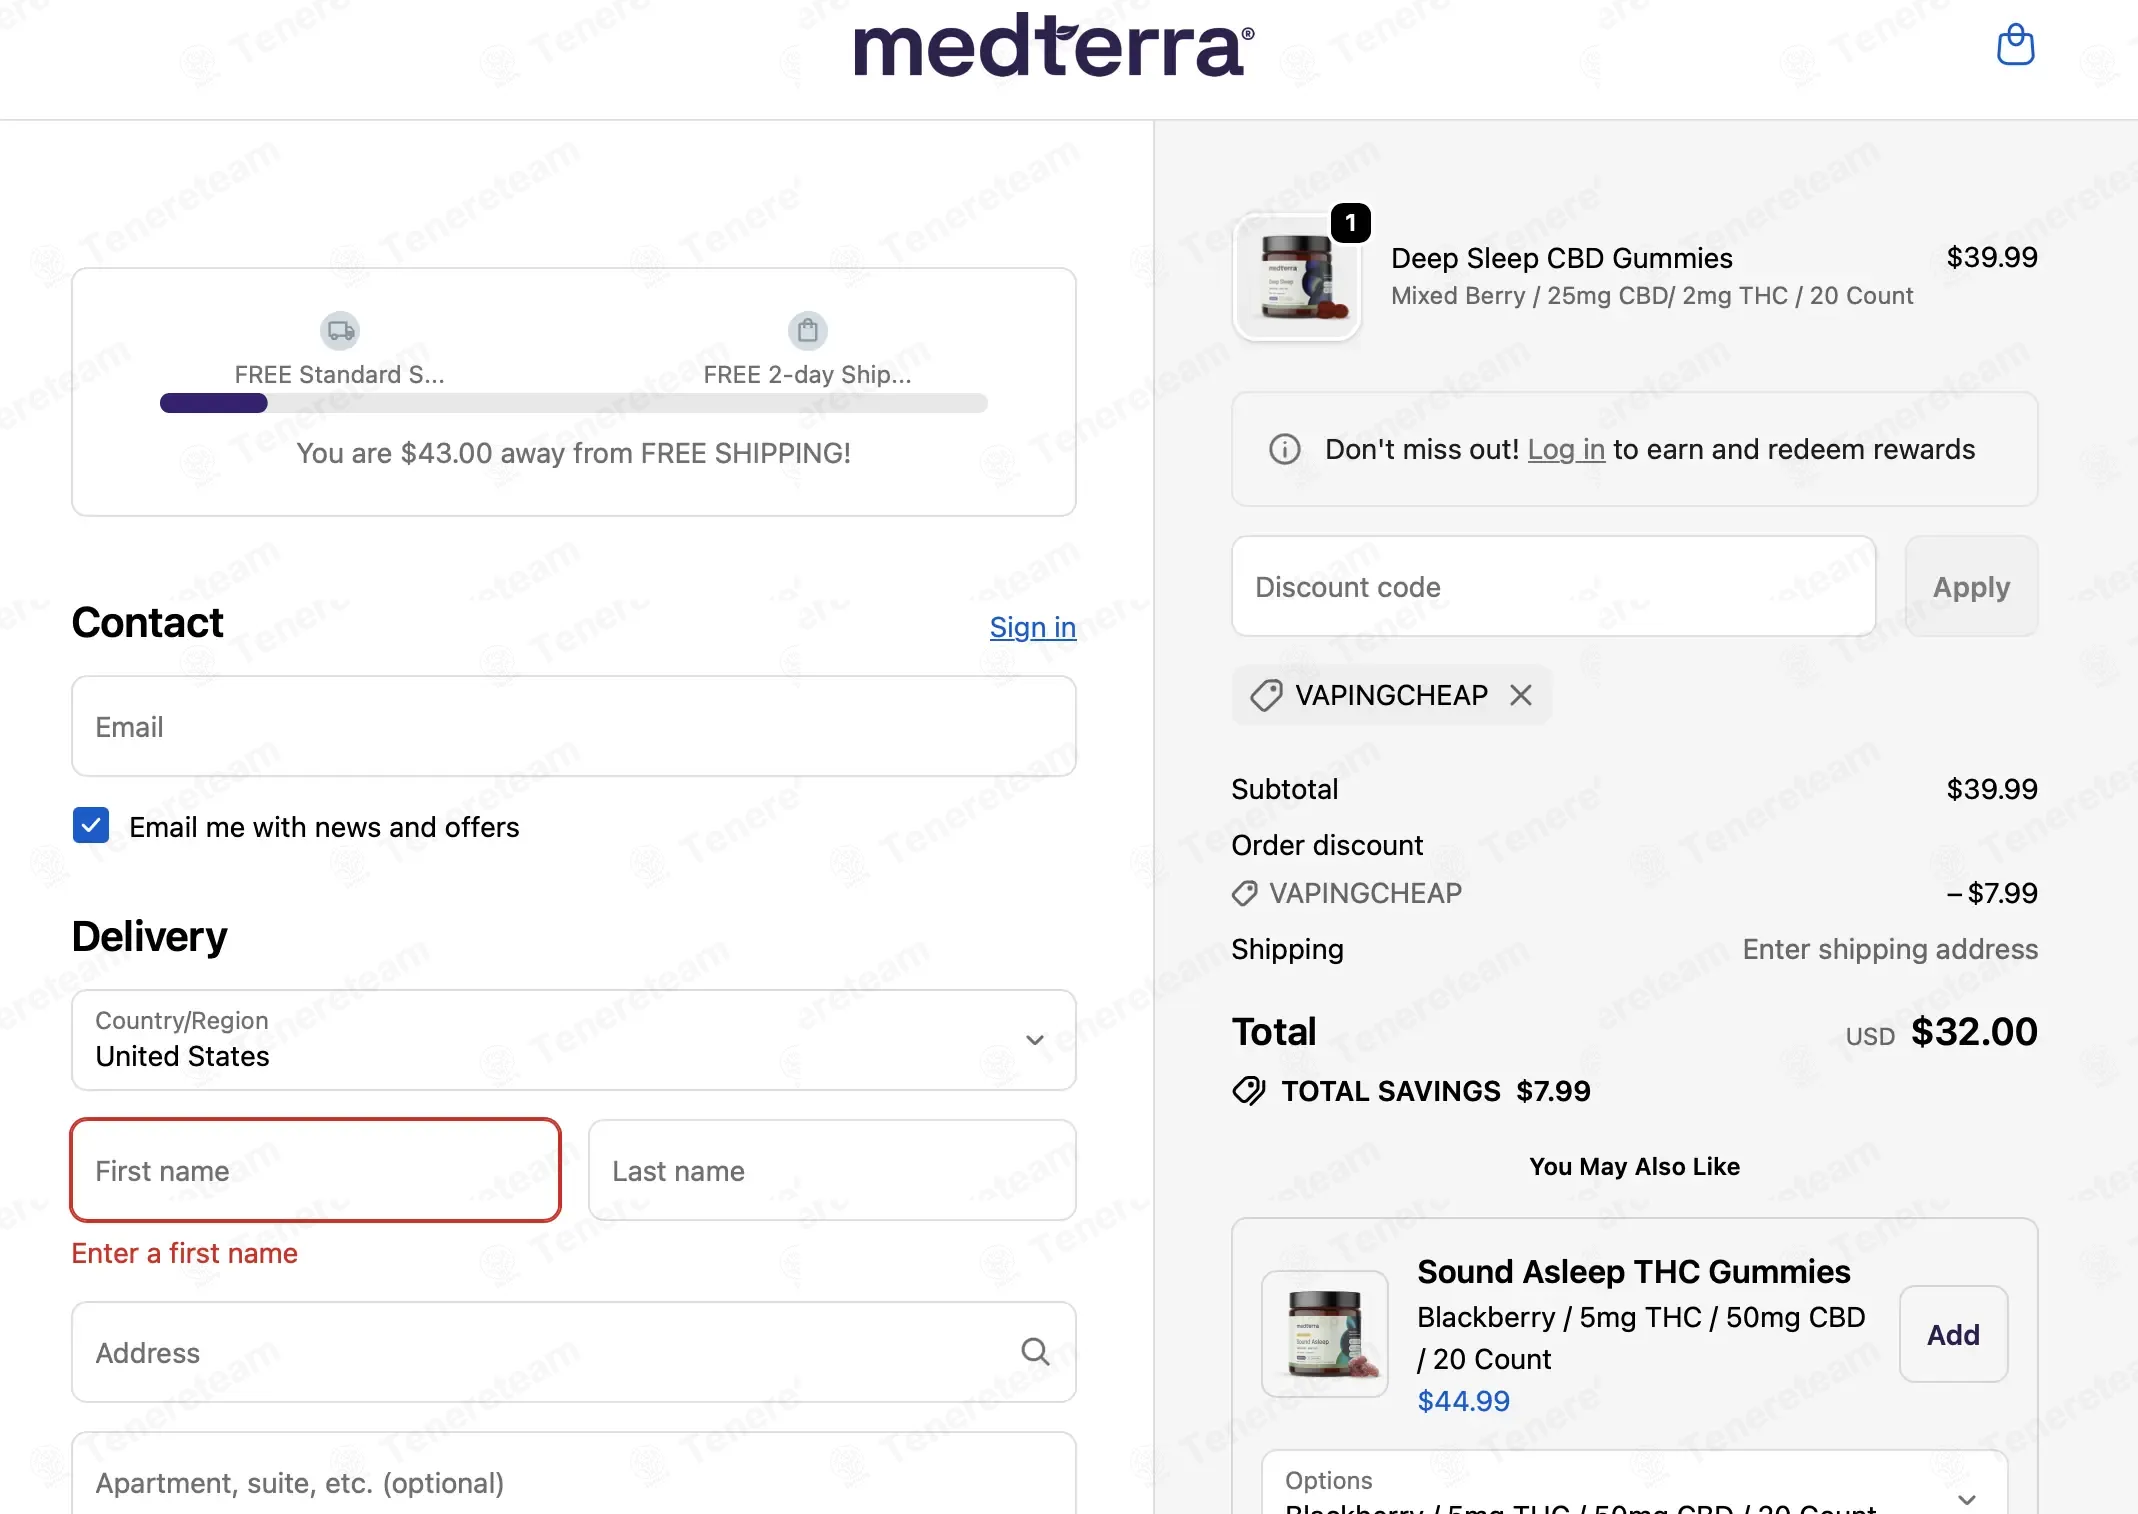
Task: Click the Enter a first name error
Action: 185,1253
